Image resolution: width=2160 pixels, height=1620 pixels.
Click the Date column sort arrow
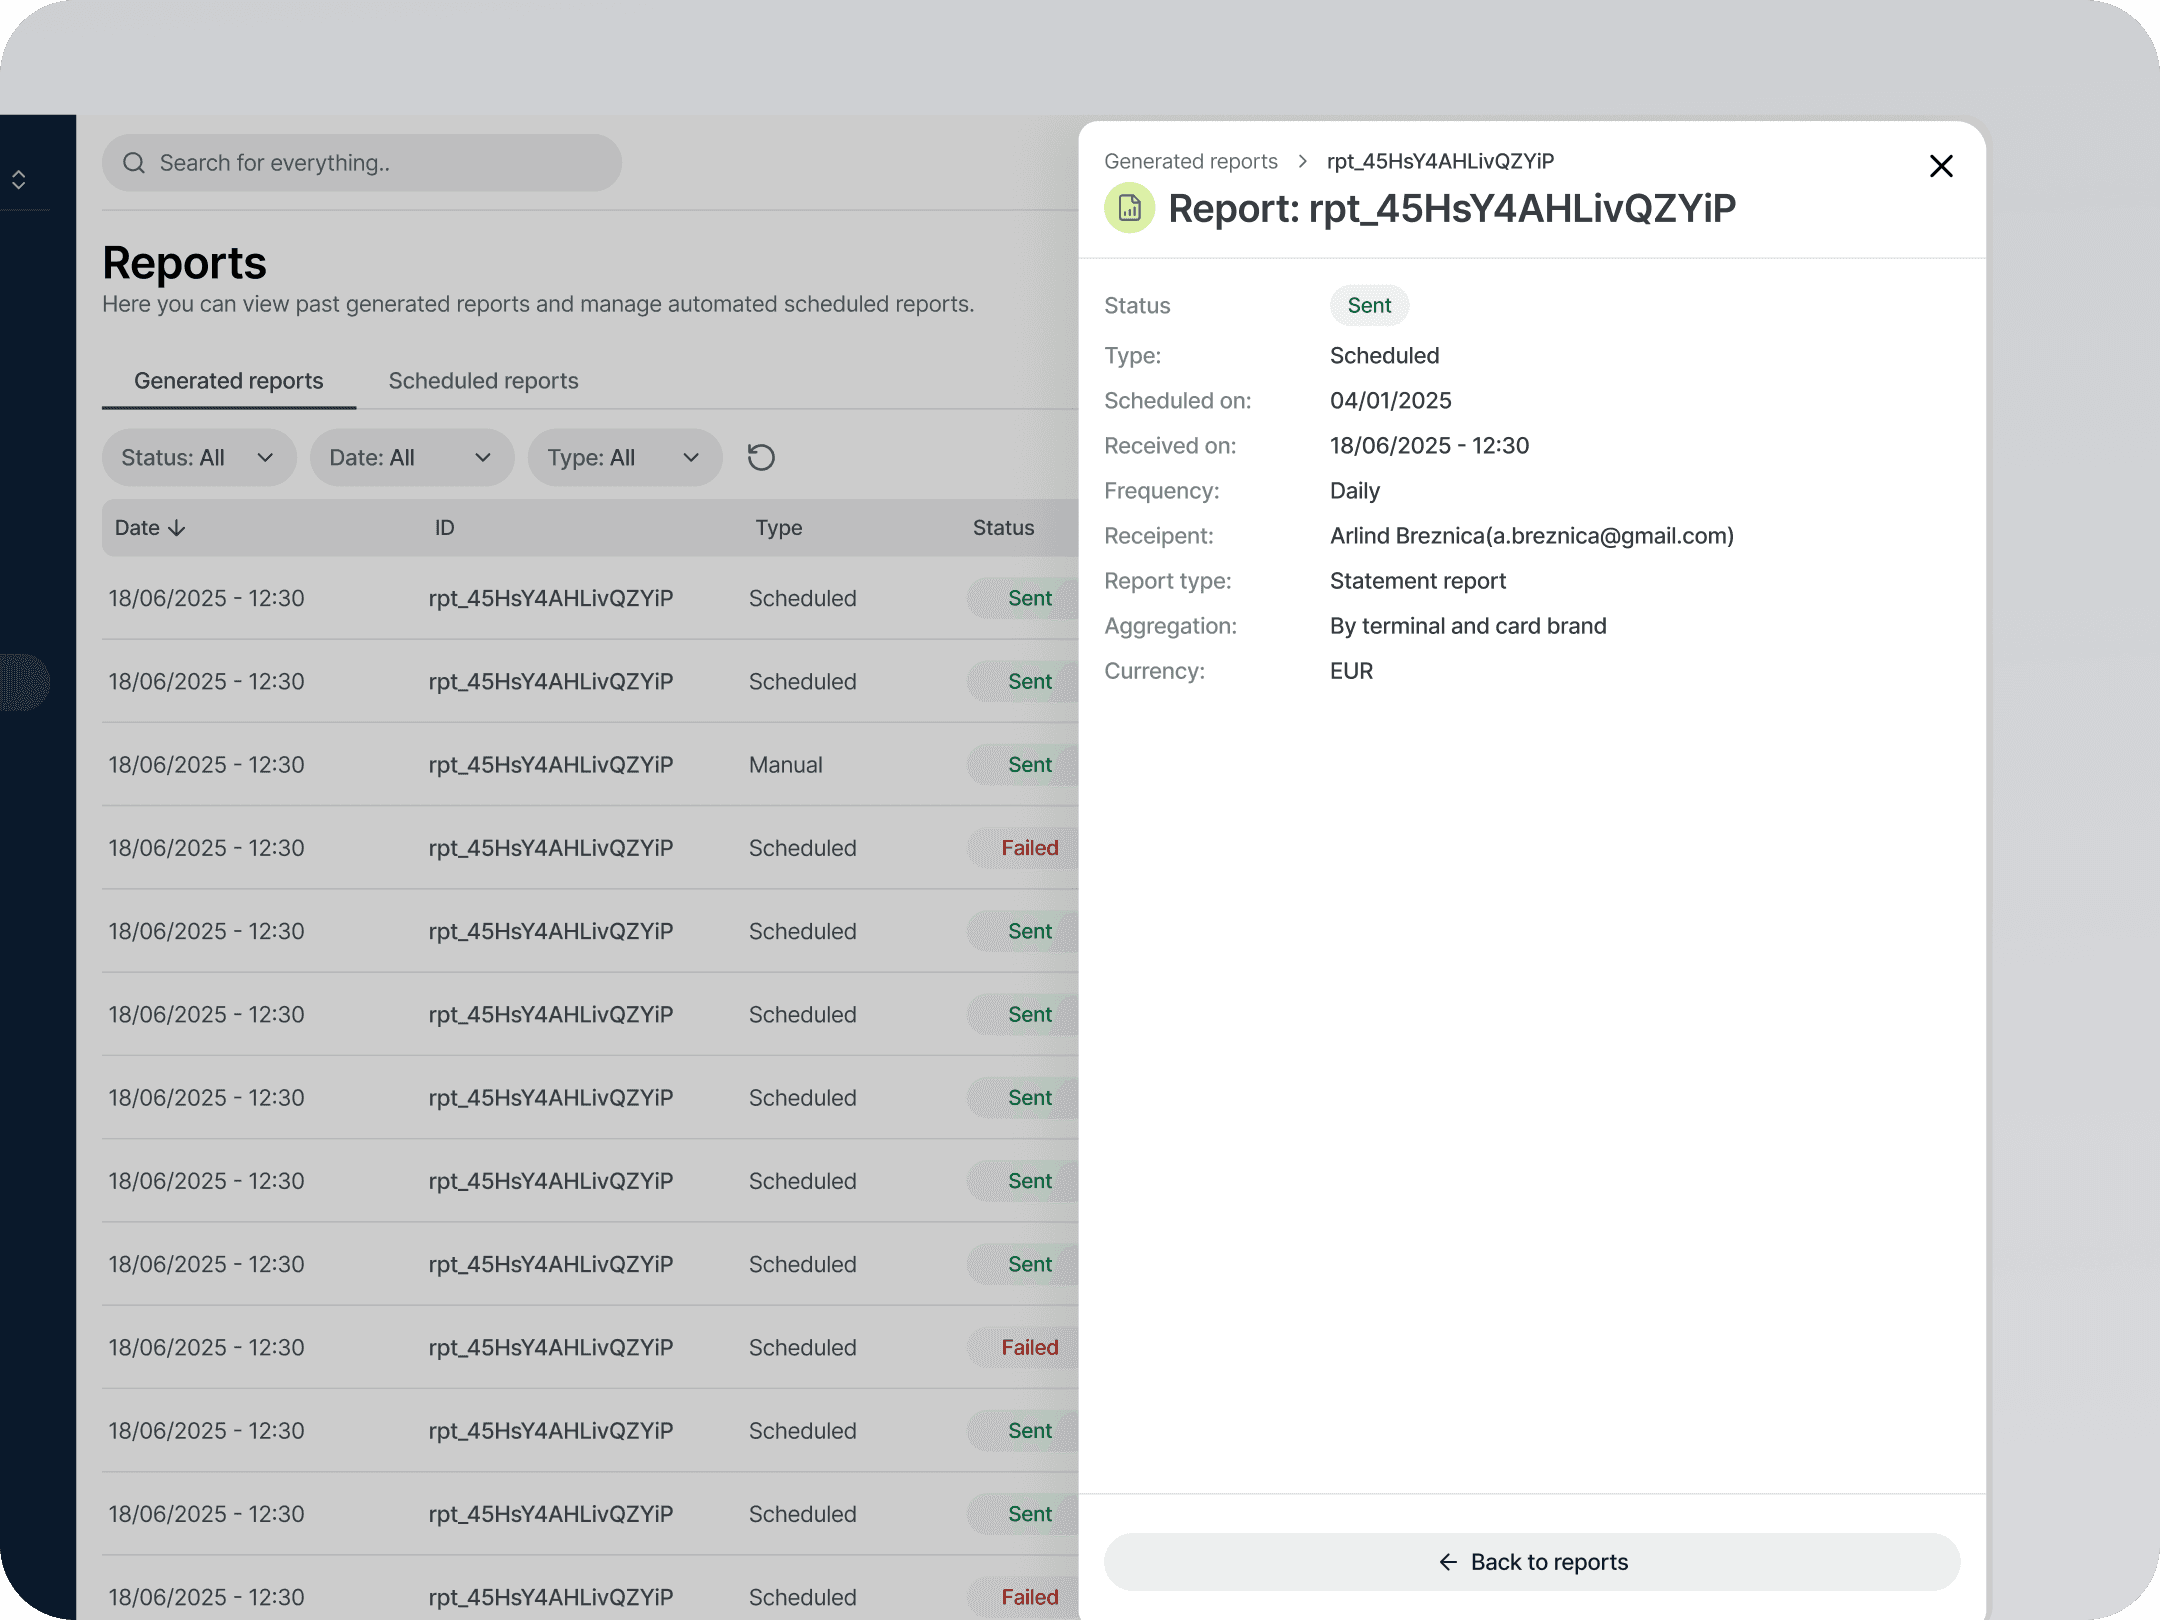[177, 528]
